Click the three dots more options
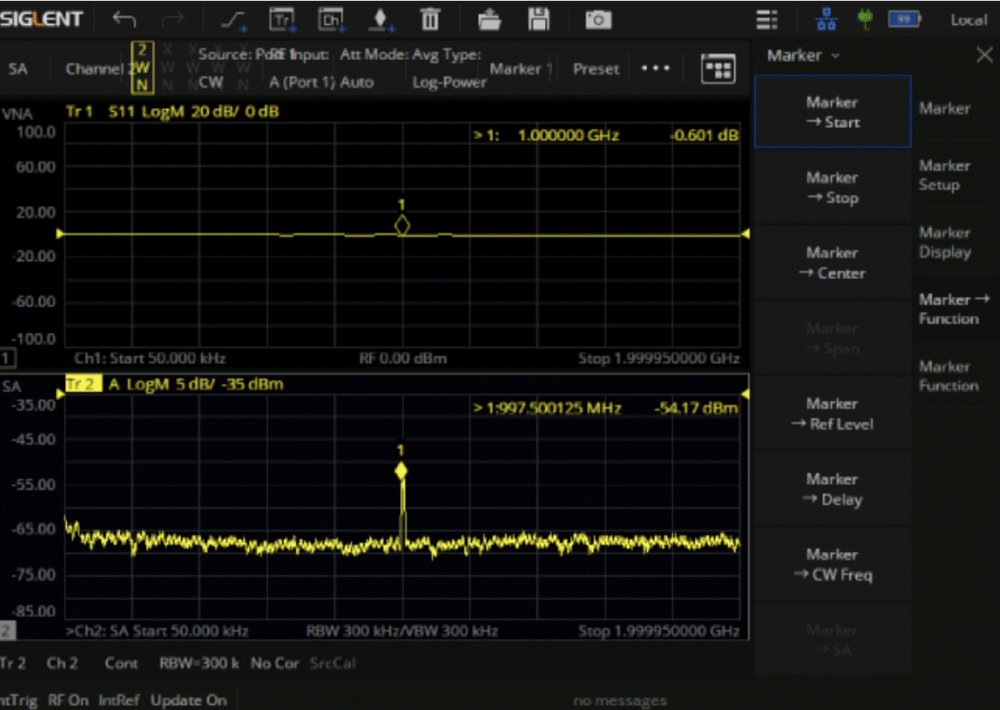The image size is (1000, 710). click(656, 68)
